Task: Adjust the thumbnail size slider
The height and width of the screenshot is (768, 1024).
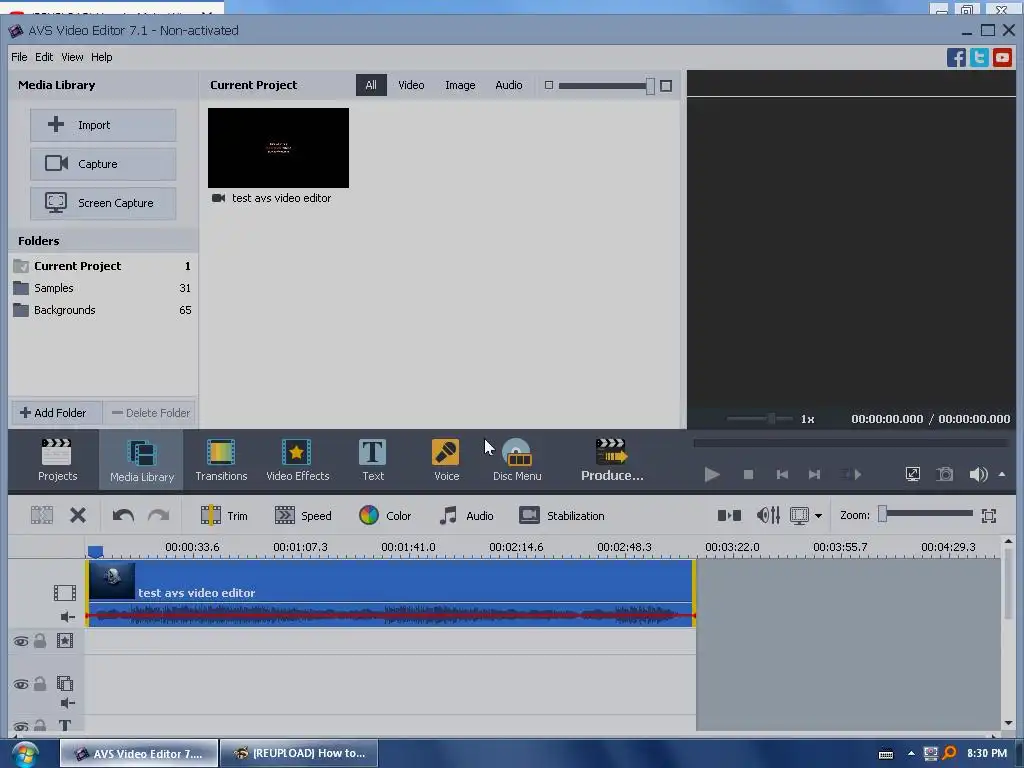Action: [606, 86]
